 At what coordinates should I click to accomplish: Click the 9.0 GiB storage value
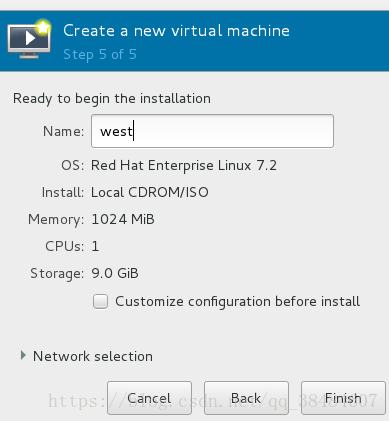point(115,273)
